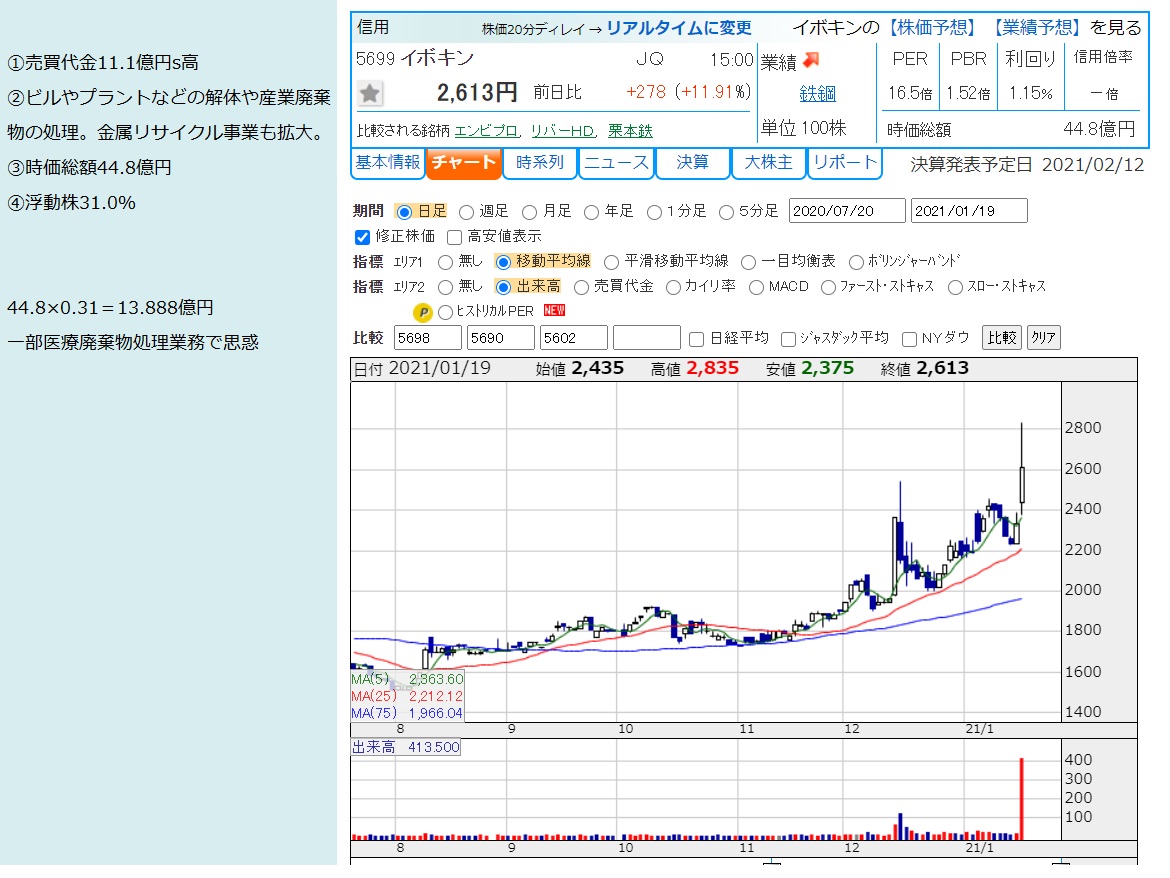Open the リバーHD comparison link
Image resolution: width=1170 pixels, height=878 pixels.
(563, 131)
